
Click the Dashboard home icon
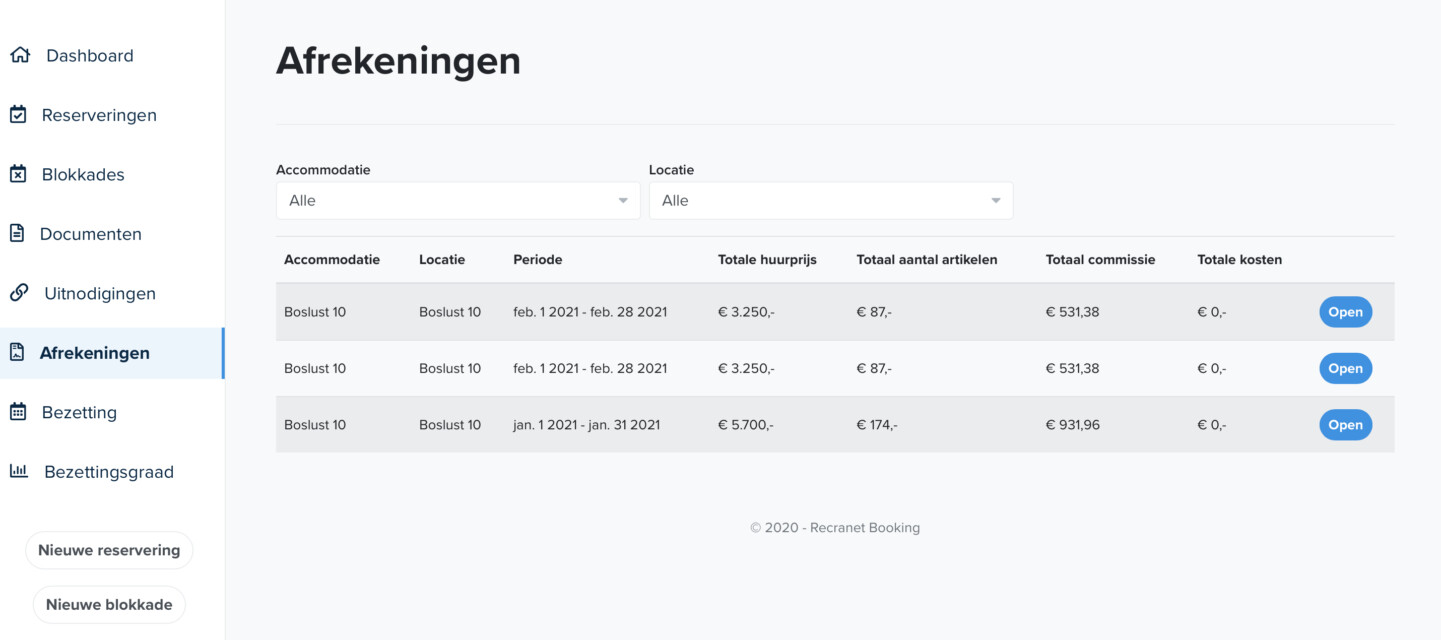point(20,55)
